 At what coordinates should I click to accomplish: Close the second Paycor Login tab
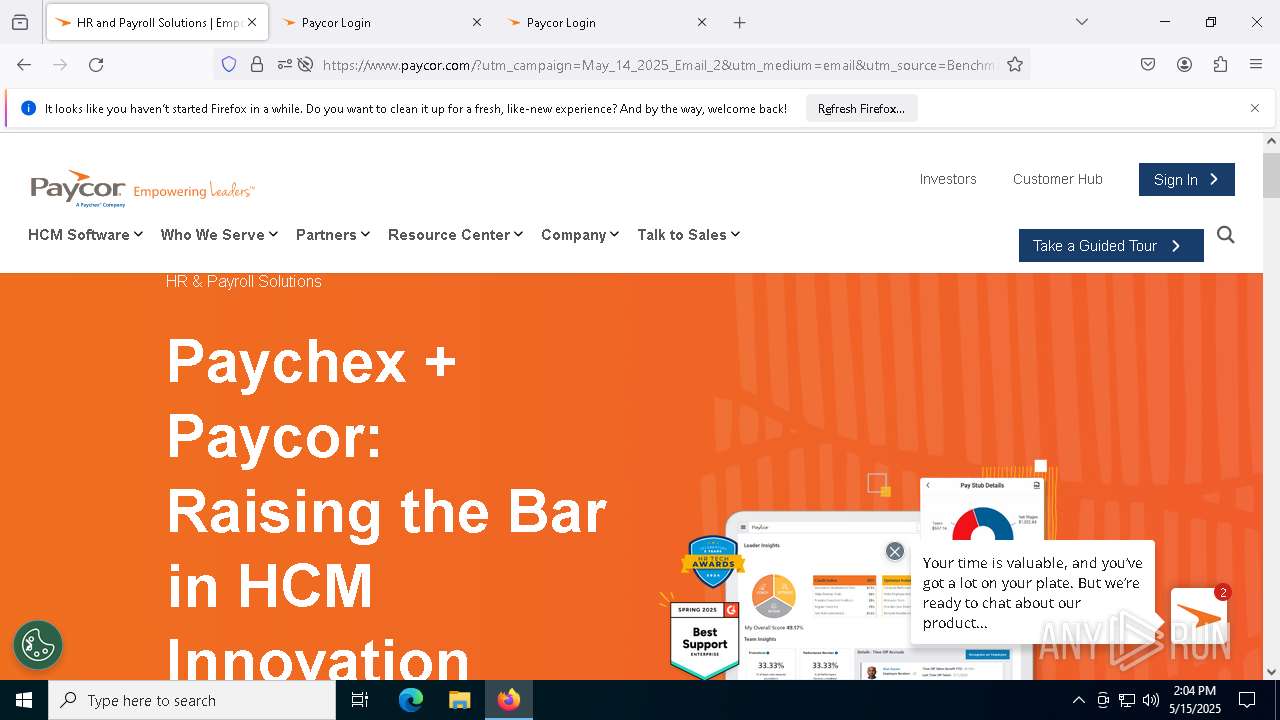476,22
